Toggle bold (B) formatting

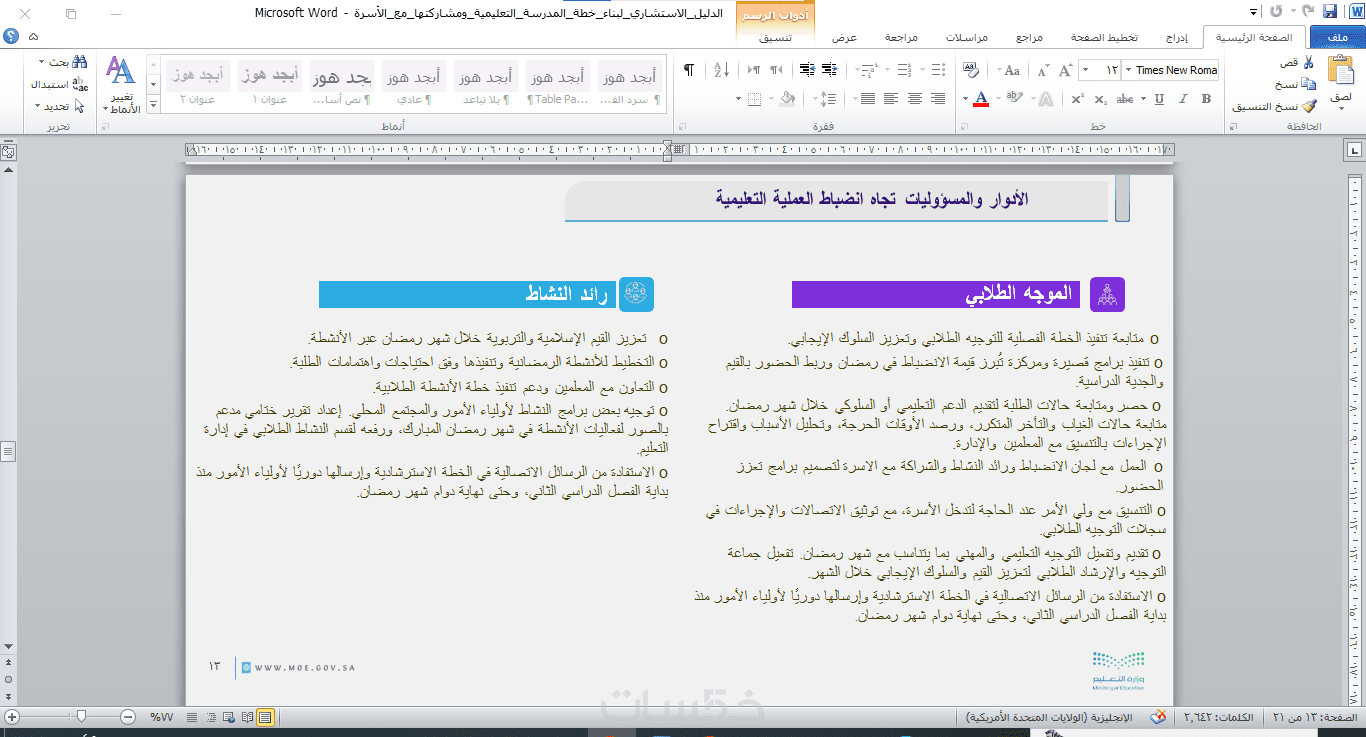click(1207, 98)
